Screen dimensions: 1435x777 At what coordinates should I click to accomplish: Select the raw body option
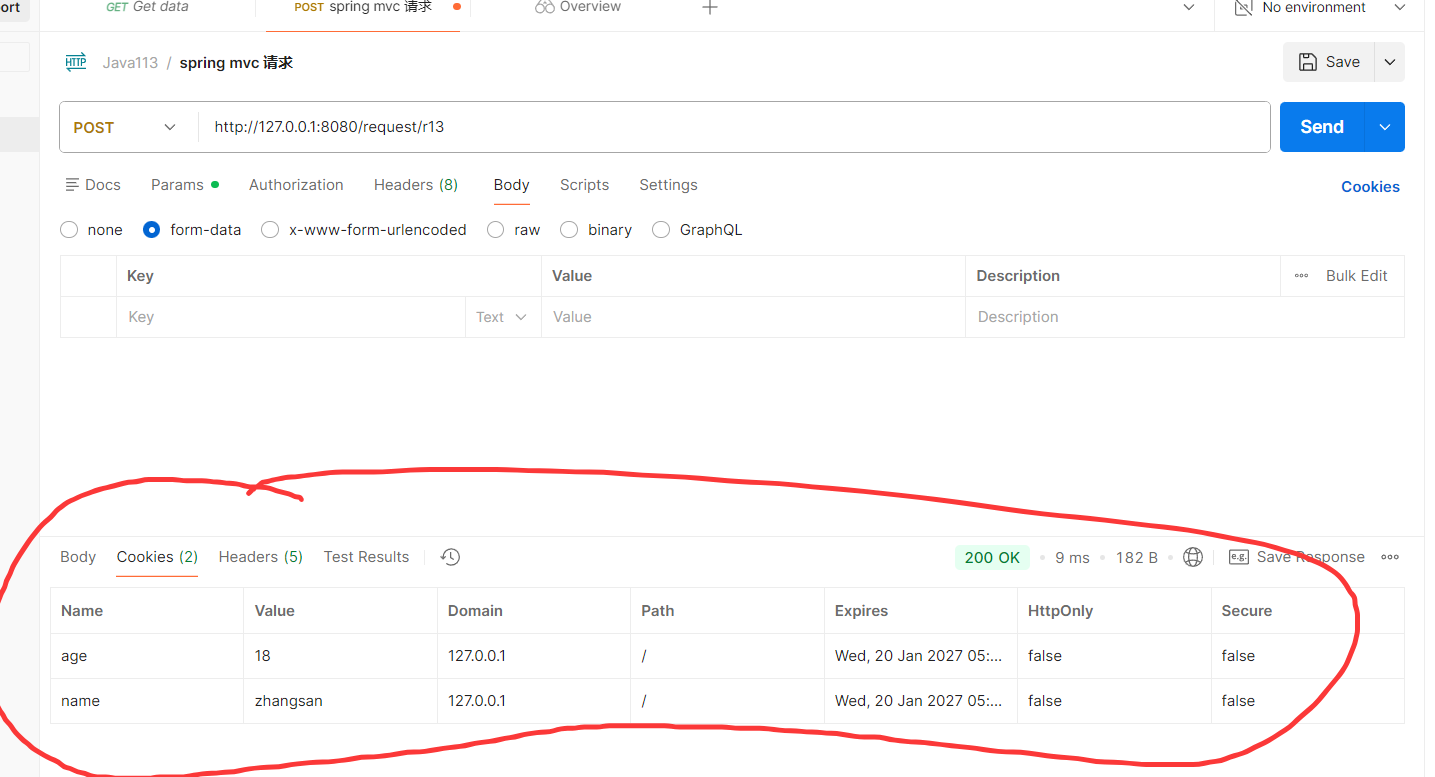[x=496, y=230]
